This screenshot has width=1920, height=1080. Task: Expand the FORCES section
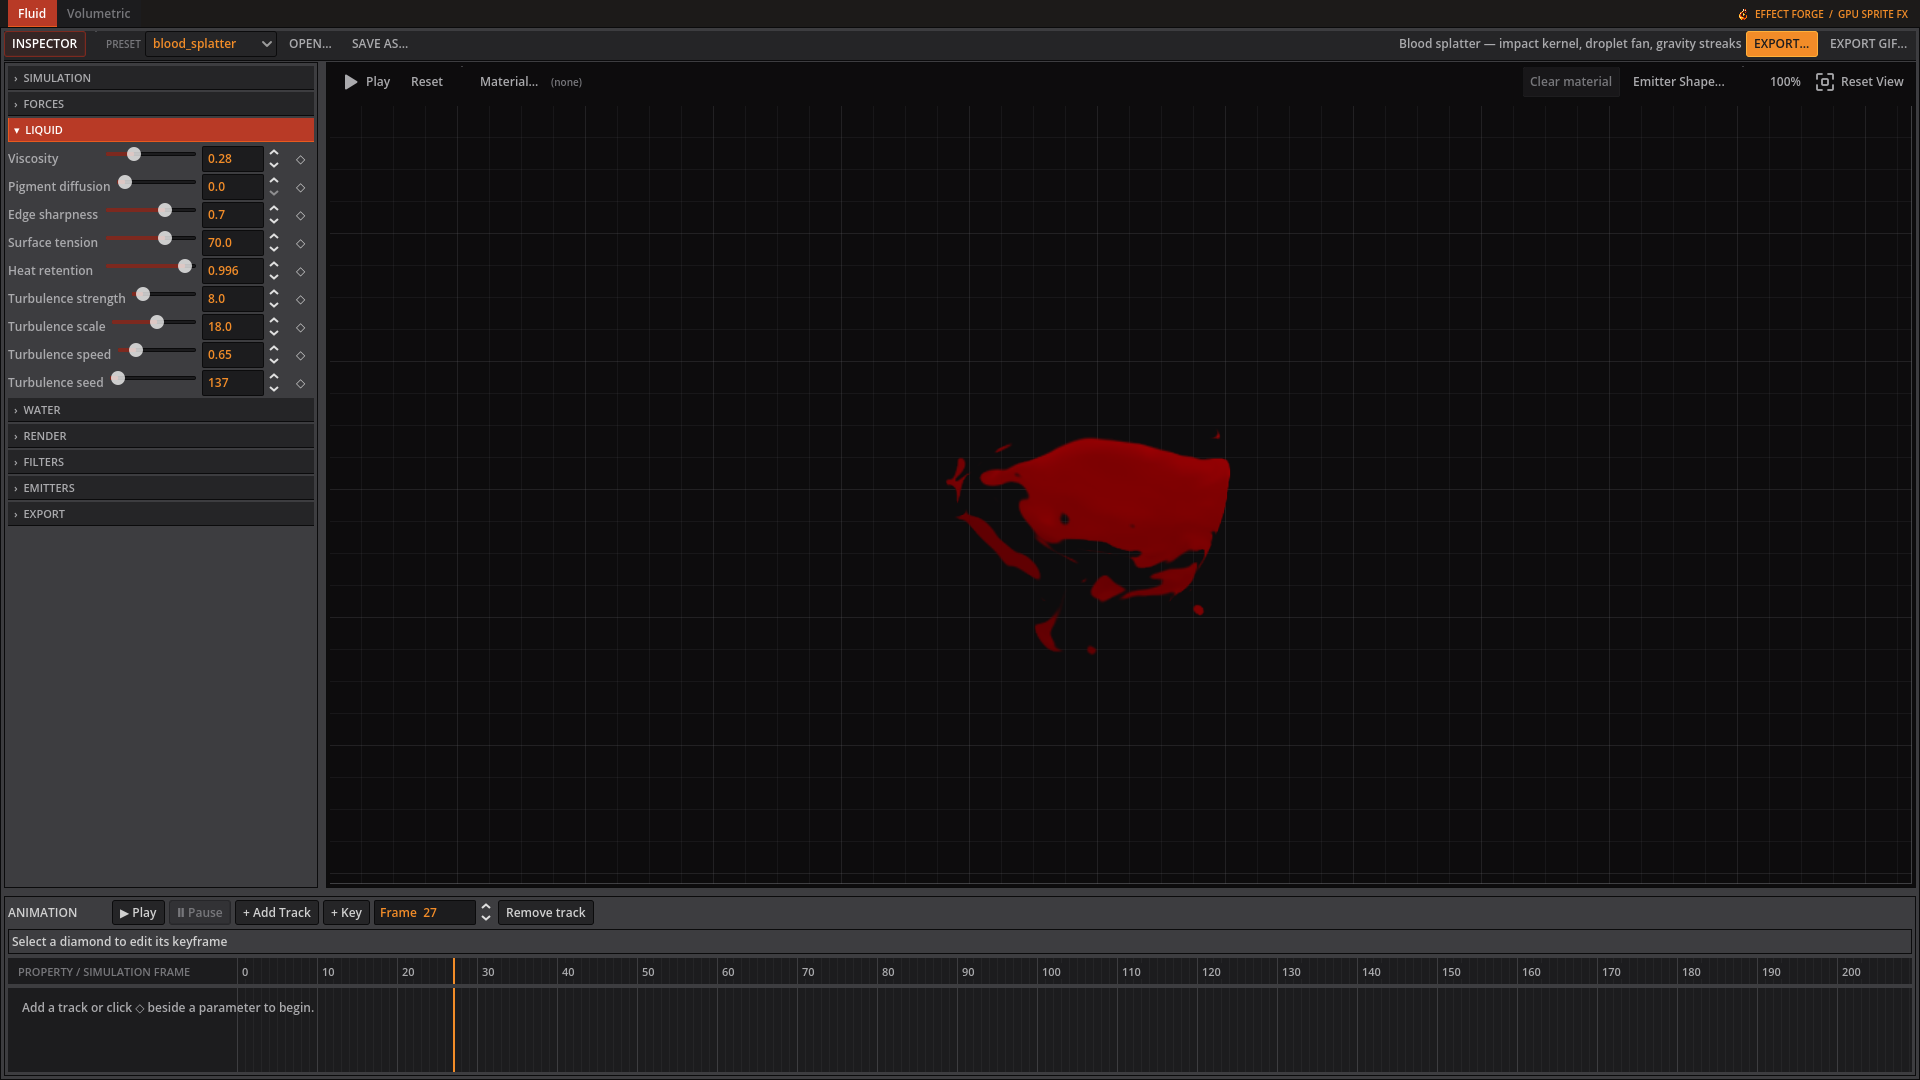(x=161, y=104)
